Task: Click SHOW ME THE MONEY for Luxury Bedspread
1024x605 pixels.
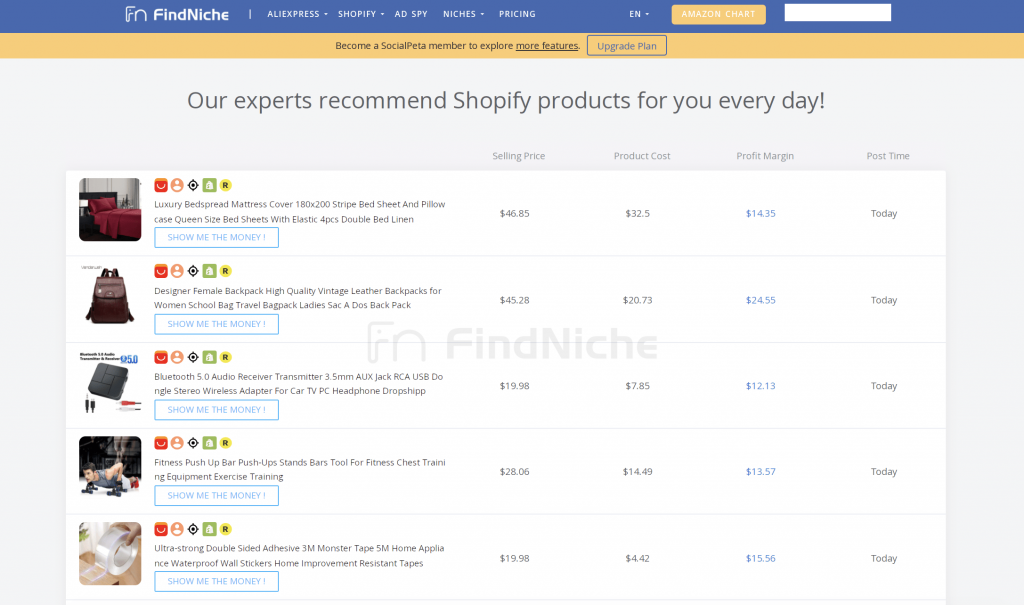Action: click(x=216, y=237)
